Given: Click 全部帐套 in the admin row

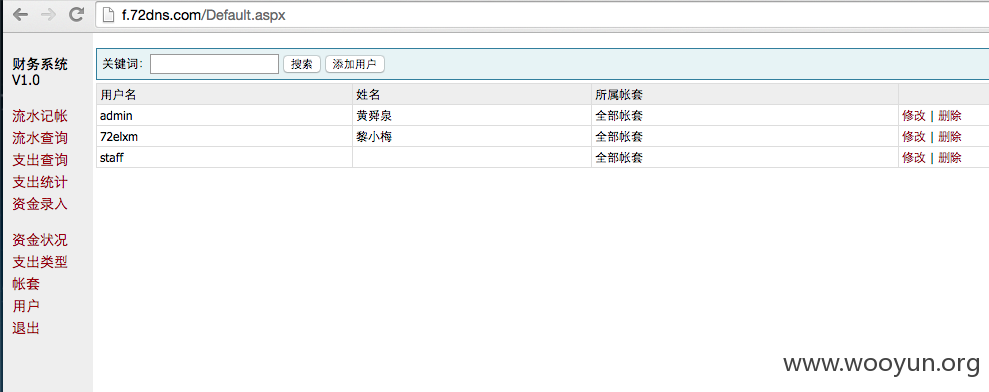Looking at the screenshot, I should (619, 116).
